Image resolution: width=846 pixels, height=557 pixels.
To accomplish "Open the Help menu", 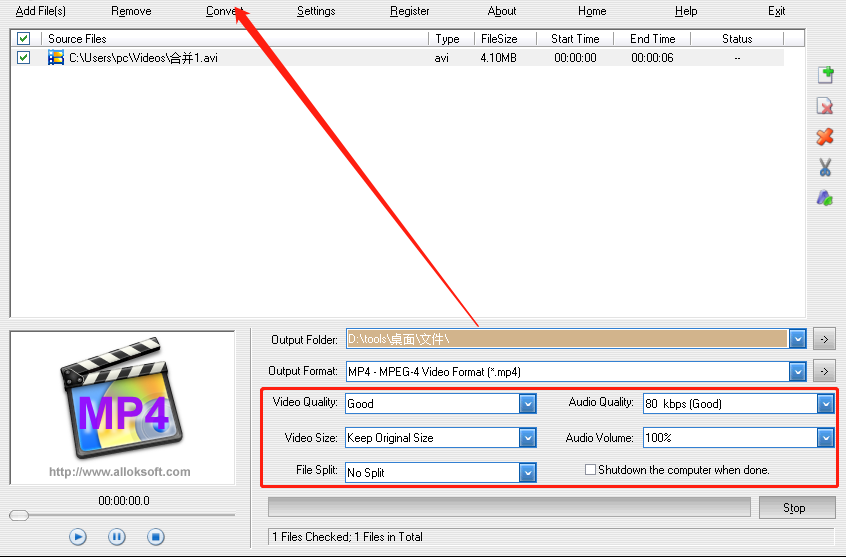I will pos(686,11).
